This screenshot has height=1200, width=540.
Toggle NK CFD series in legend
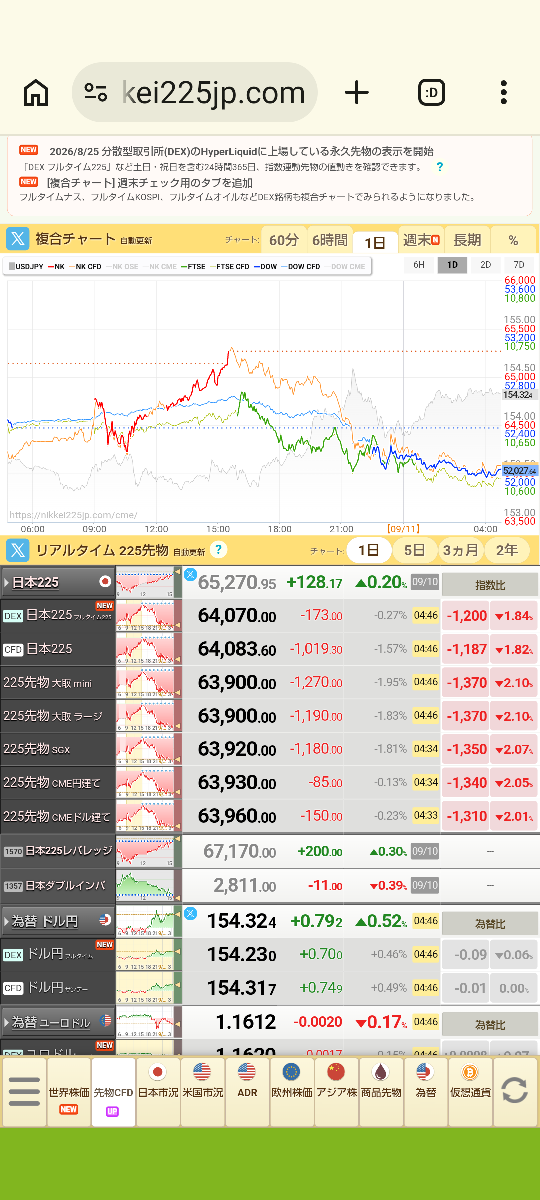pyautogui.click(x=86, y=267)
